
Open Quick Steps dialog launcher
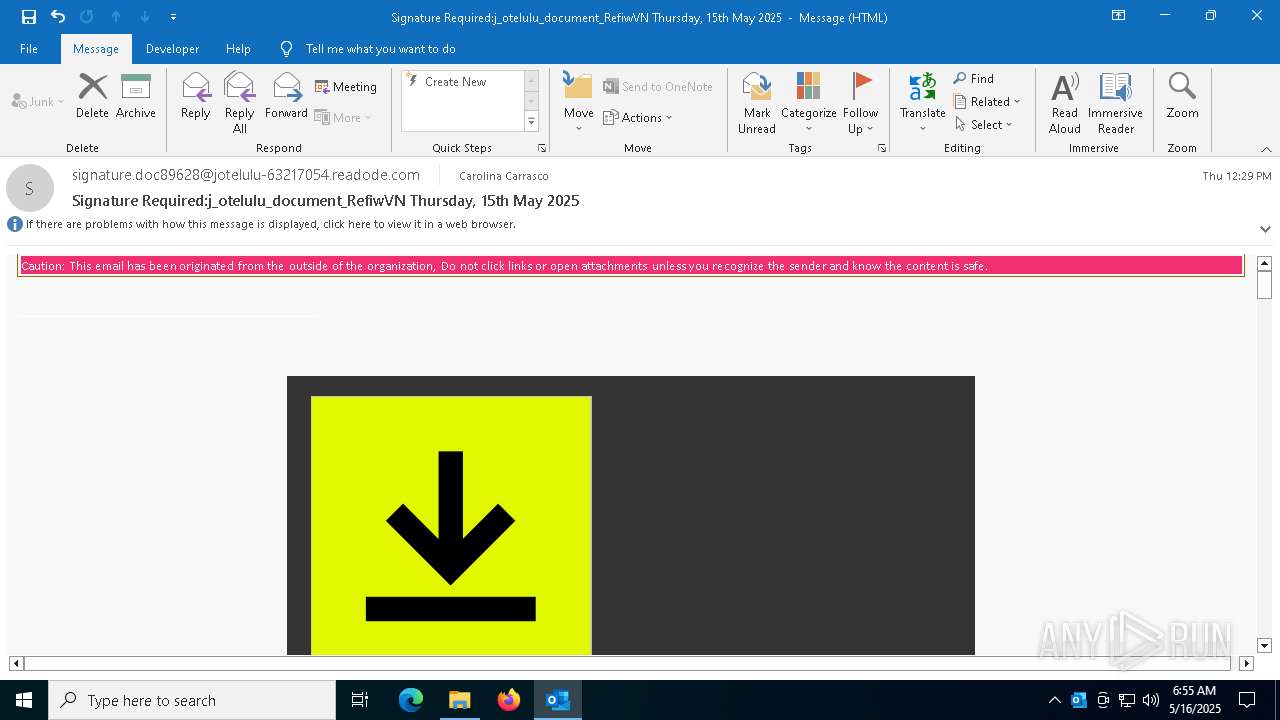[542, 148]
